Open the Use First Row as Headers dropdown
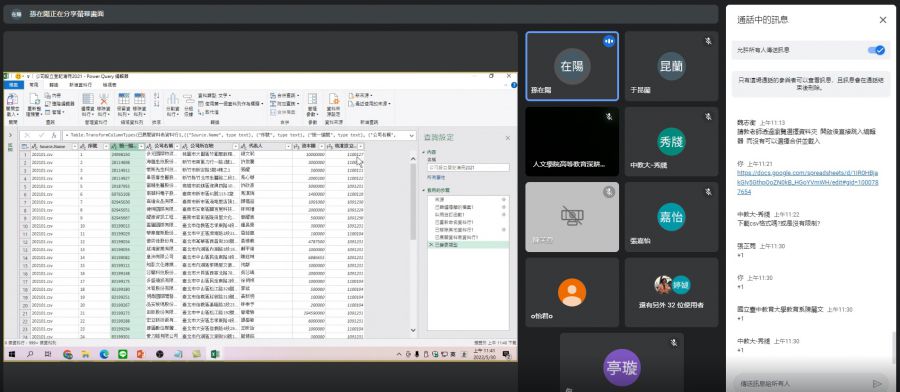Viewport: 900px width, 392px height. point(230,104)
